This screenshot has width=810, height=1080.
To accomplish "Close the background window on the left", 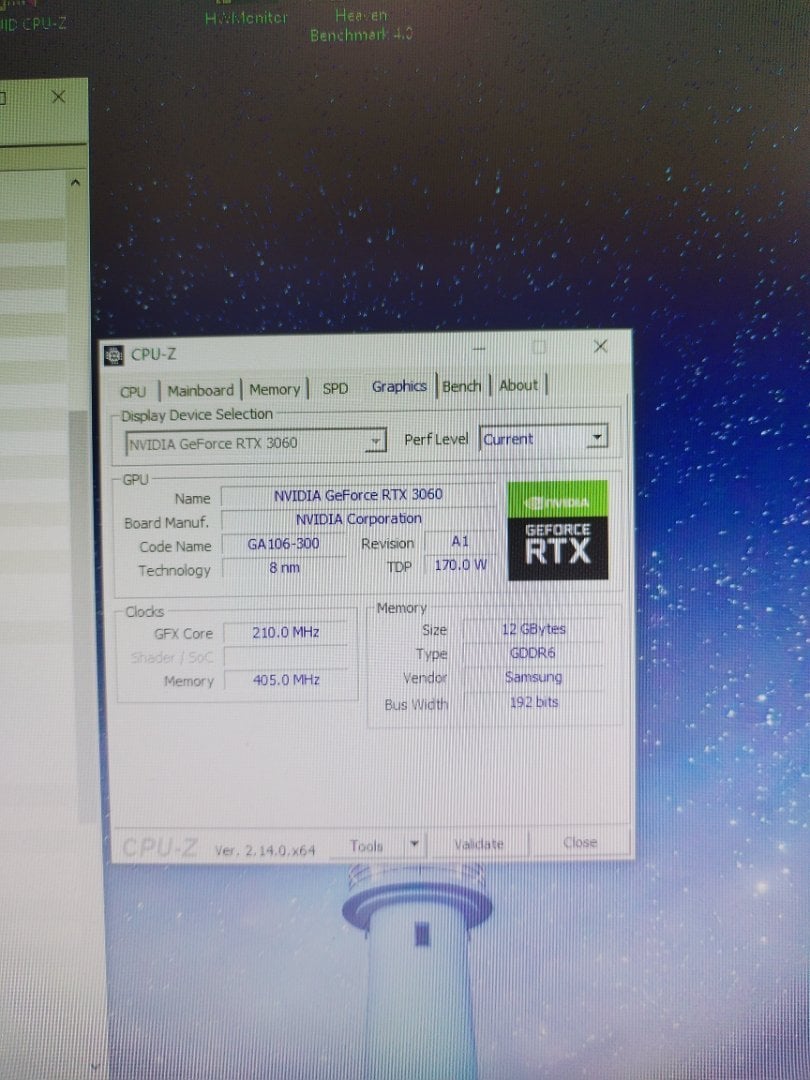I will click(59, 97).
